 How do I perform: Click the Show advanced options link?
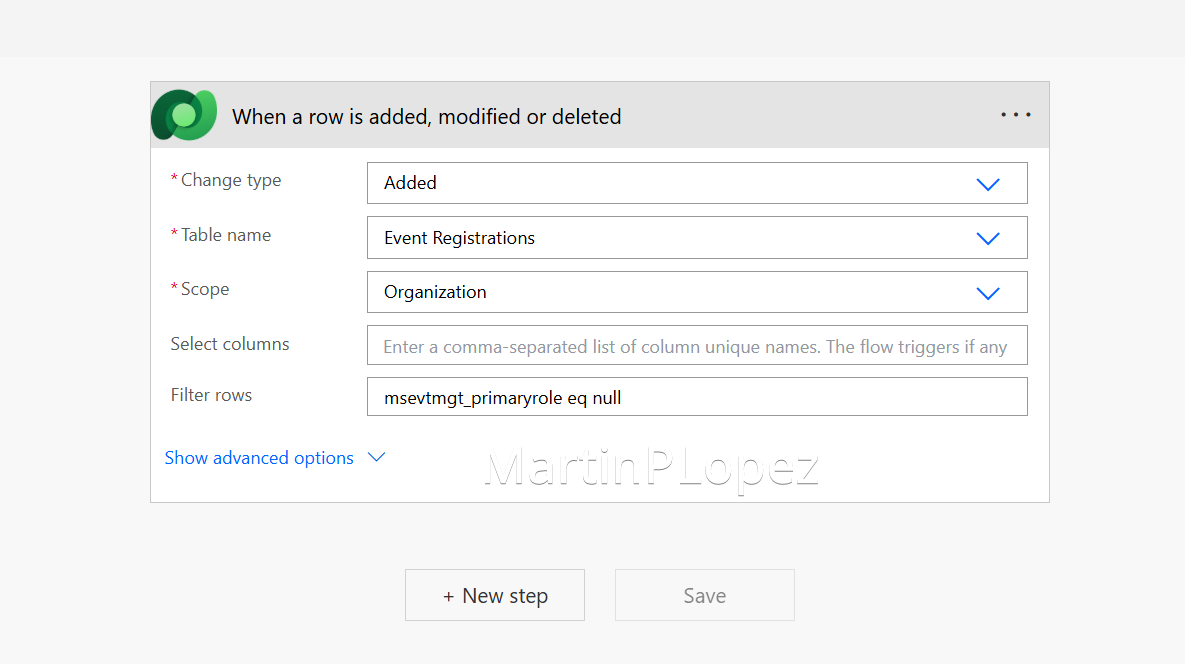259,458
